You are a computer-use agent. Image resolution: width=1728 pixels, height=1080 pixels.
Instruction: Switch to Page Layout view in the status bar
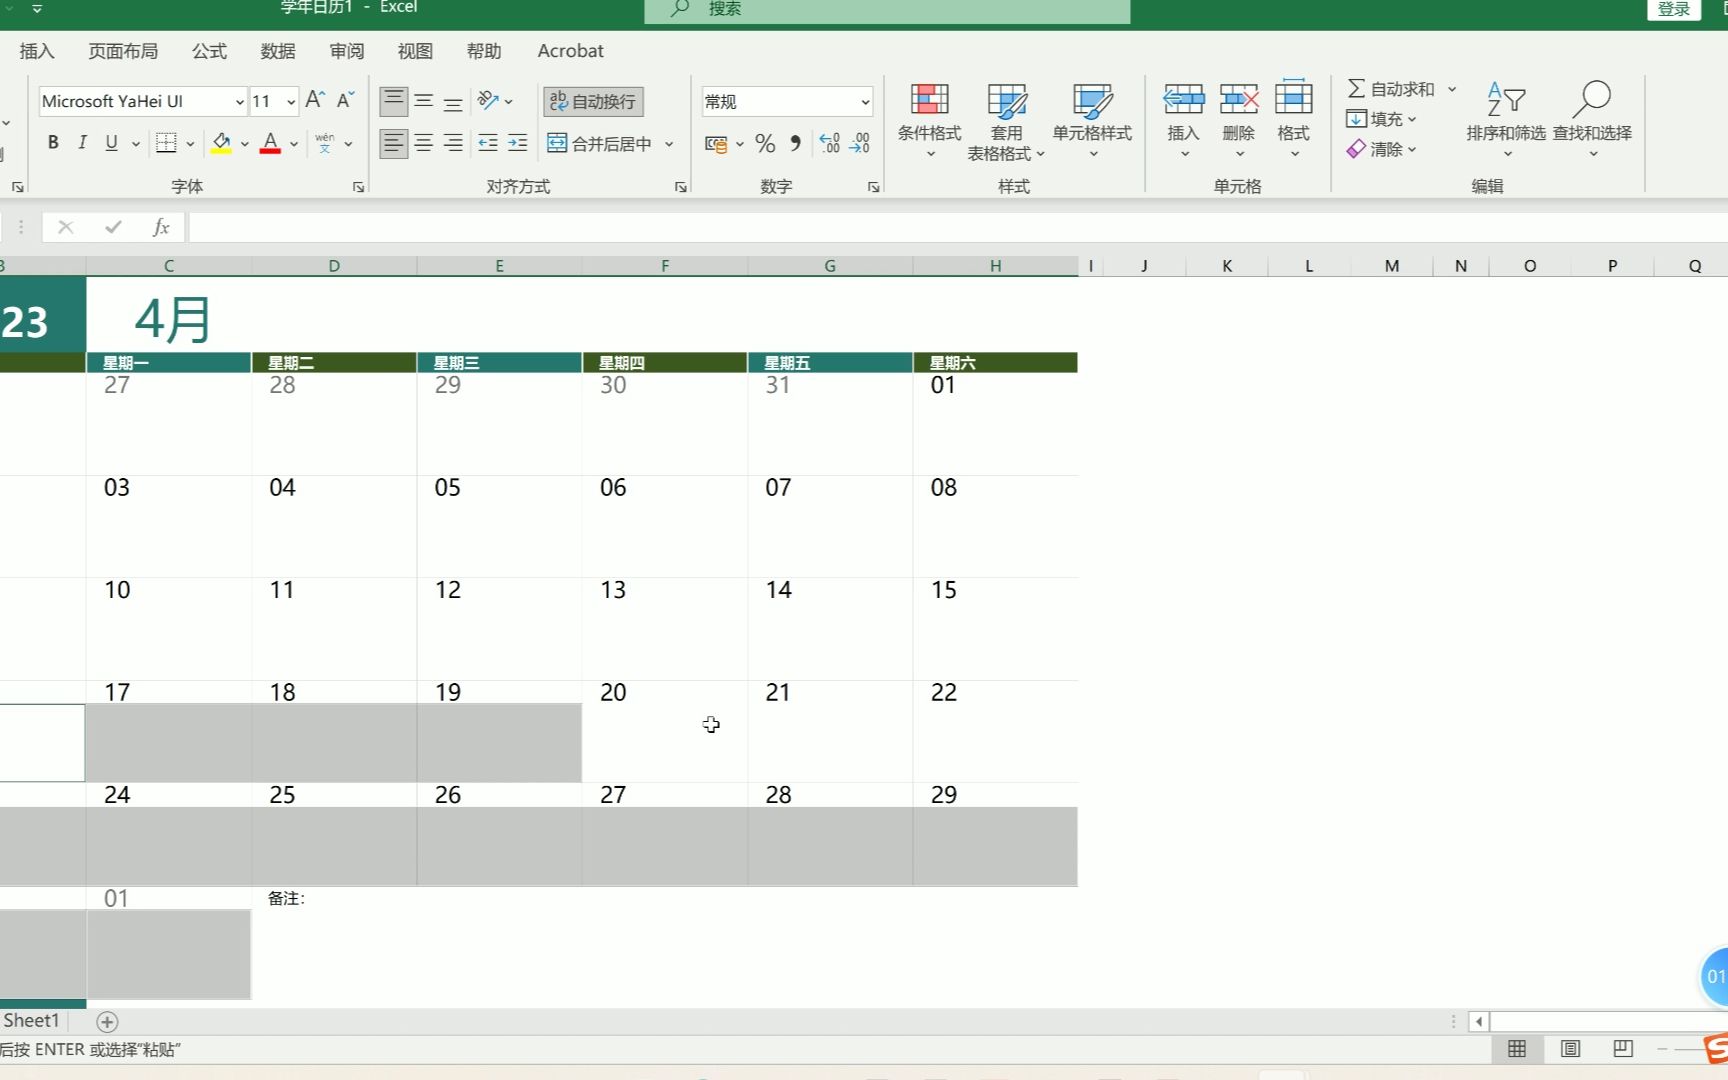(x=1570, y=1048)
